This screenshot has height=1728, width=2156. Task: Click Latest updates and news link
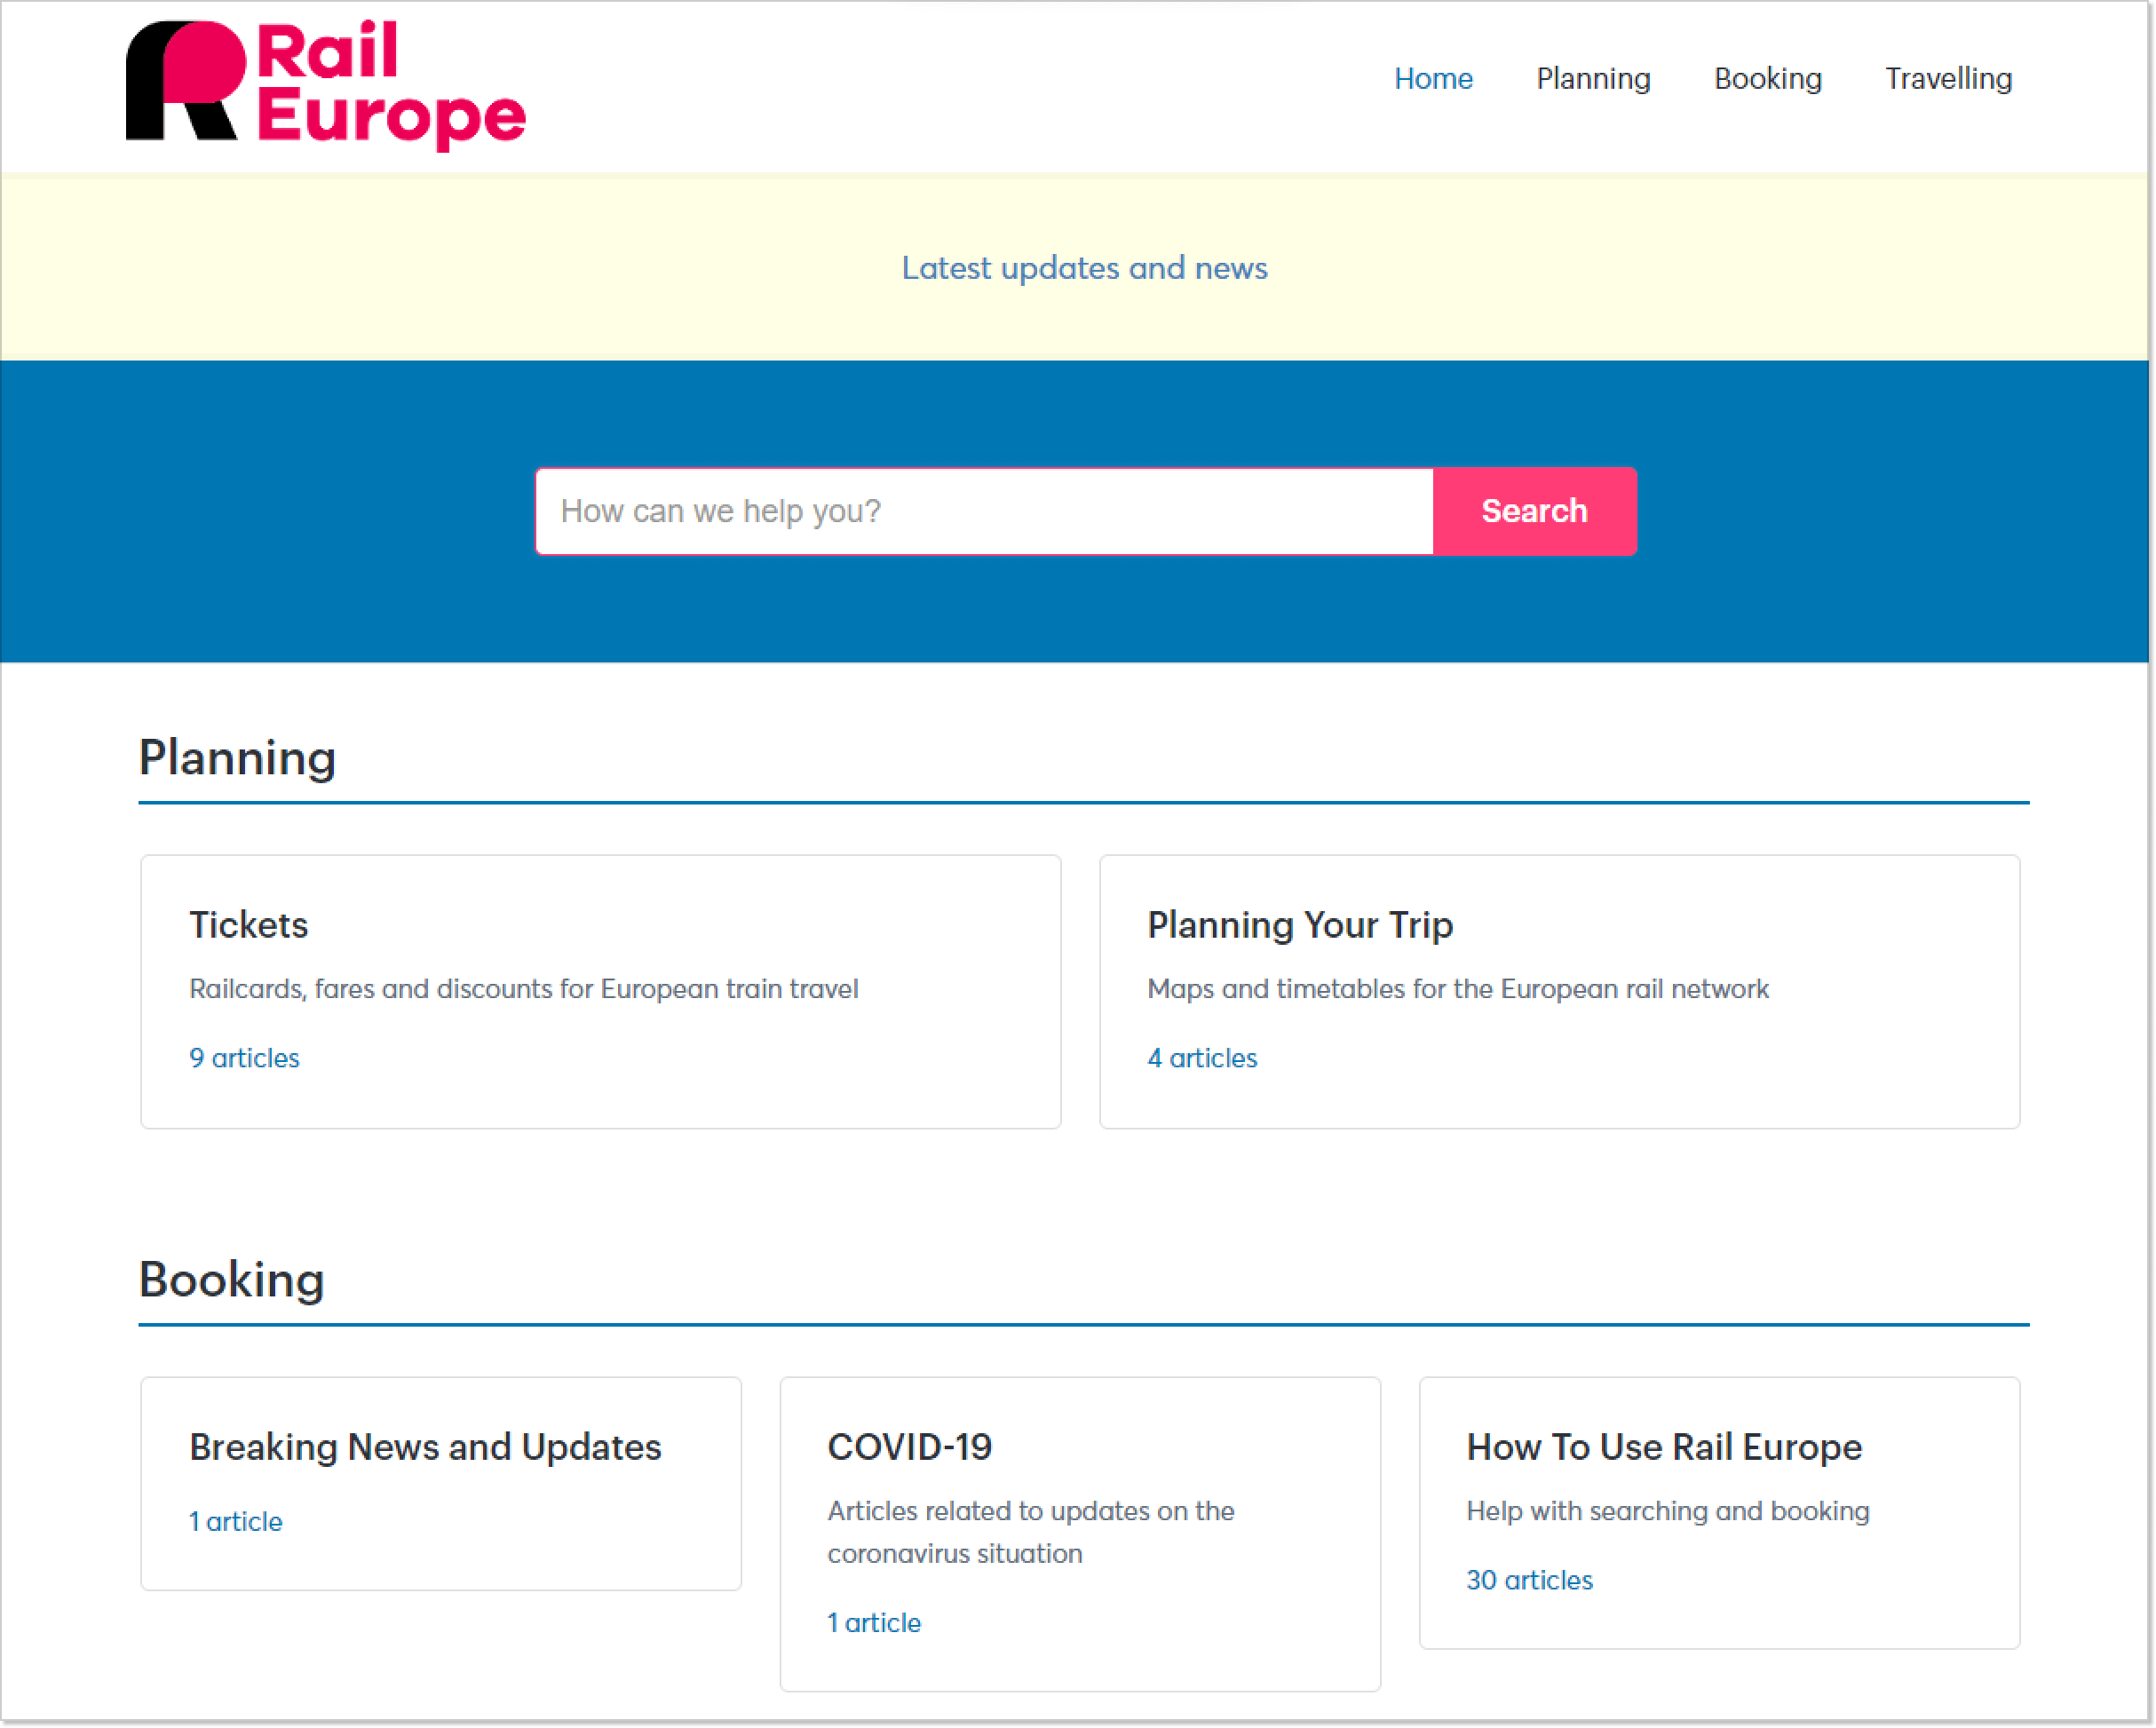[x=1084, y=268]
